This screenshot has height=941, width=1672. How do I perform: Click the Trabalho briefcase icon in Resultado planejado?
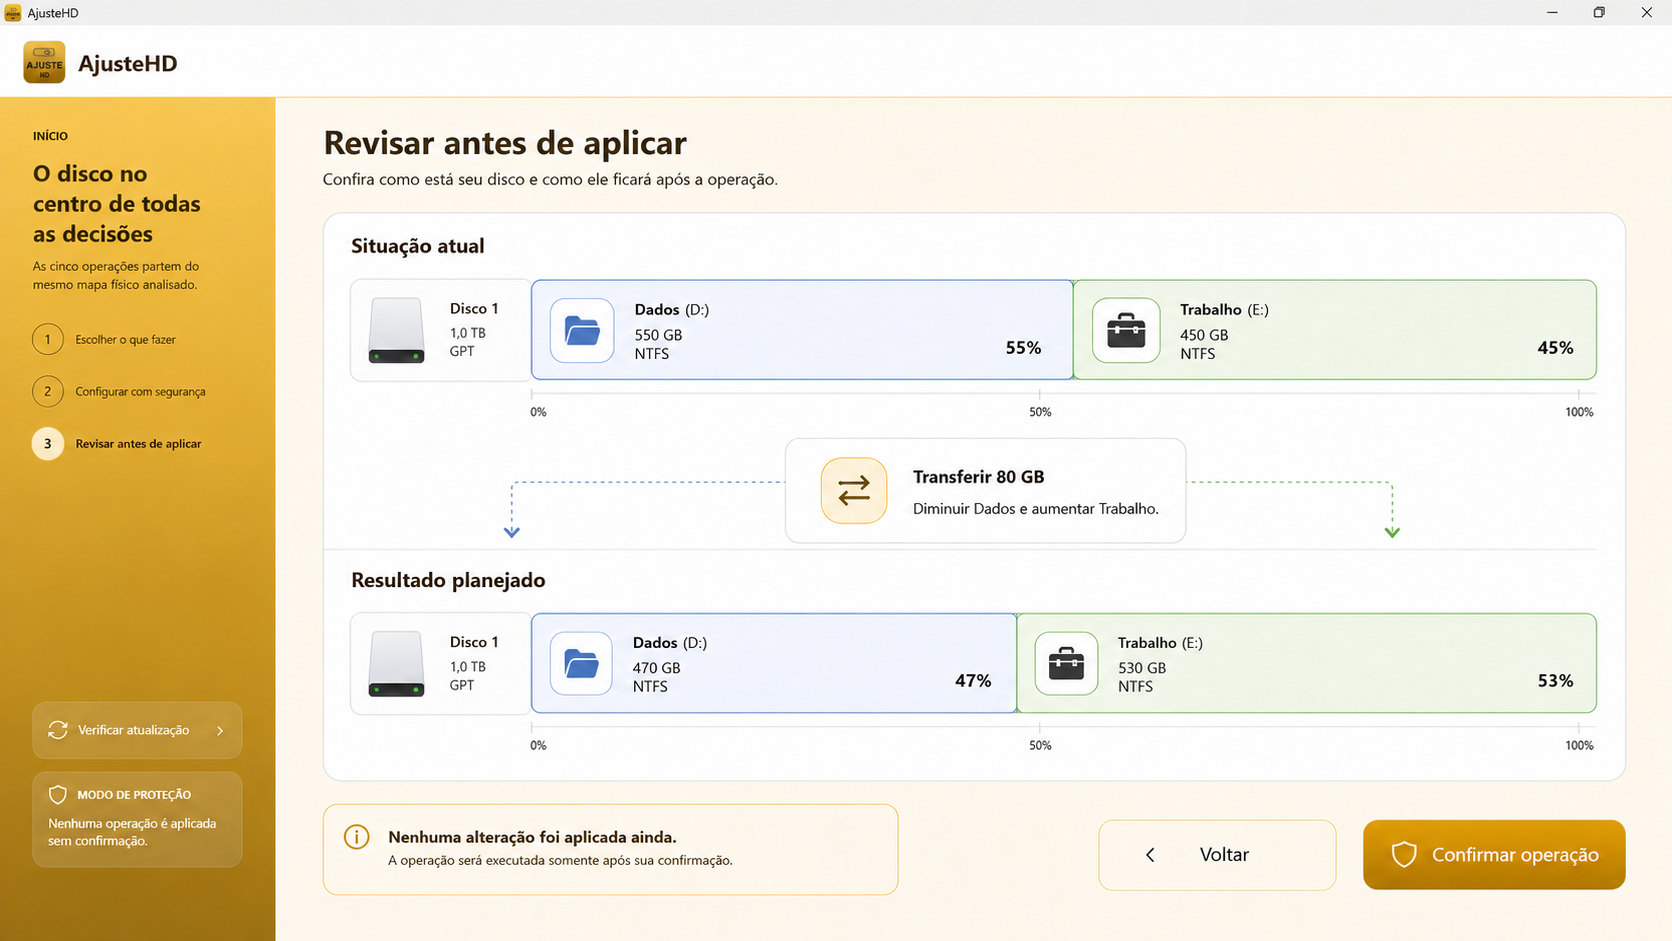pyautogui.click(x=1066, y=663)
